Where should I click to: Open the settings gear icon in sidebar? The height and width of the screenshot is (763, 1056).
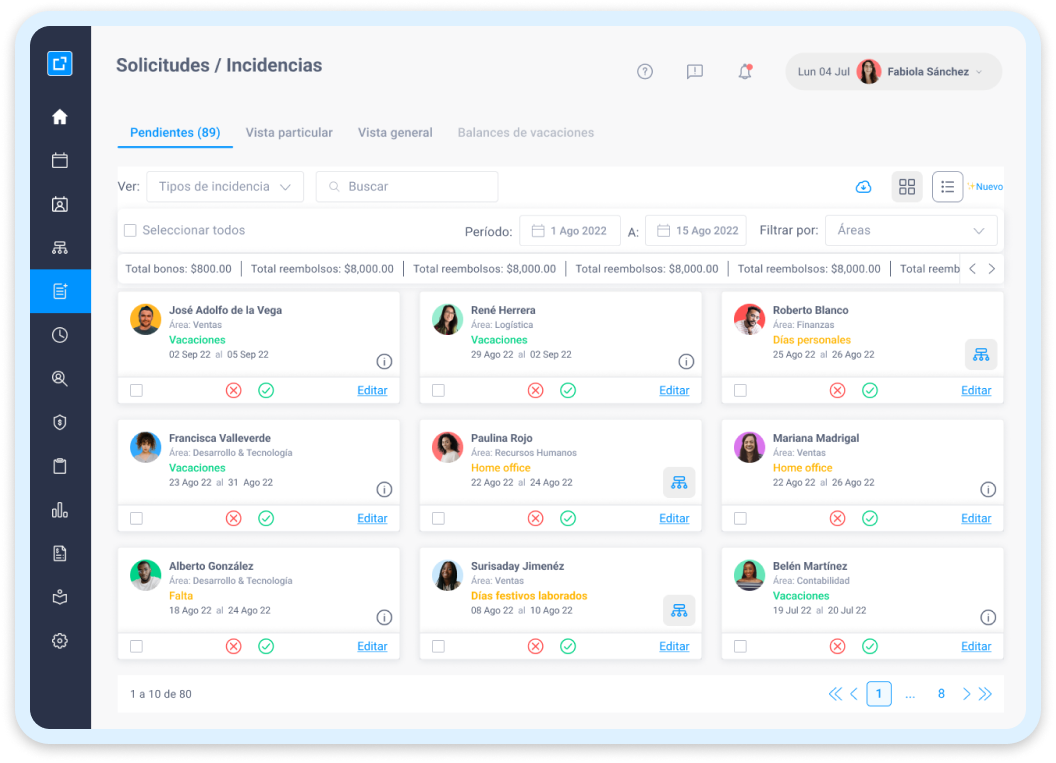pos(60,640)
